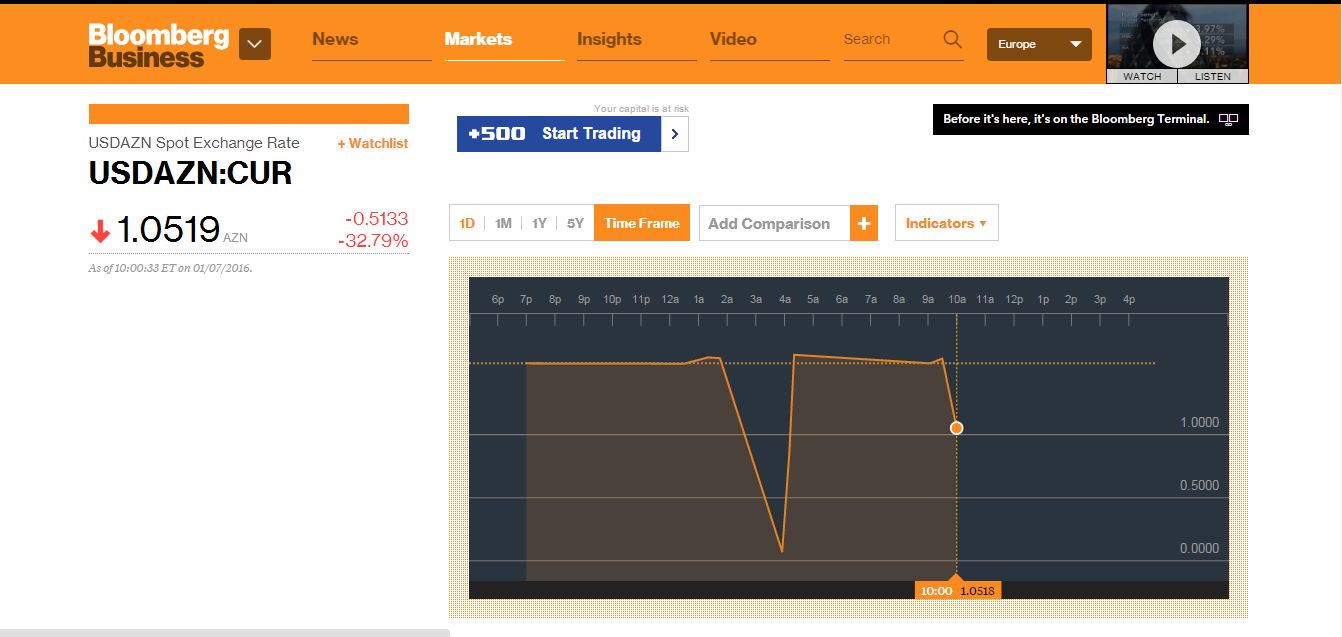The height and width of the screenshot is (637, 1342).
Task: Click the -0.5133 change value
Action: coord(377,219)
